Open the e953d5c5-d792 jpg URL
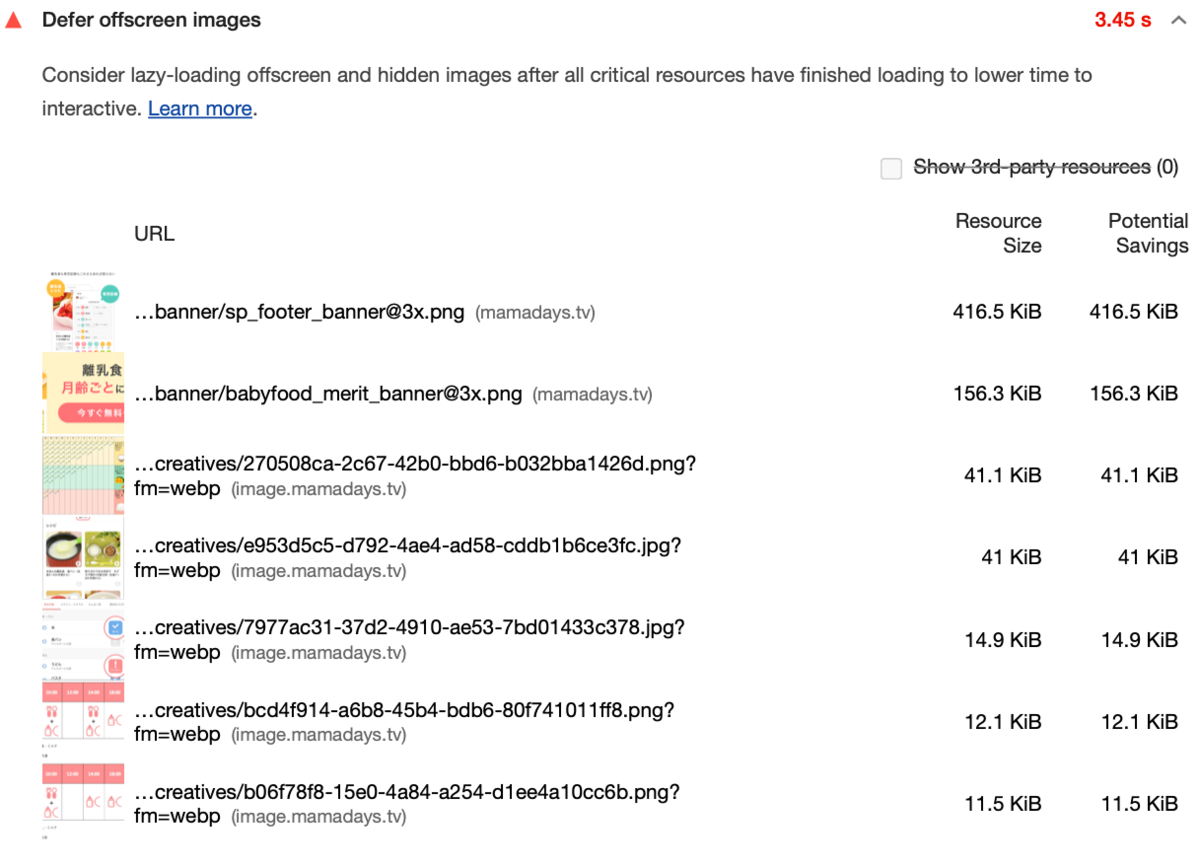The height and width of the screenshot is (867, 1200). click(408, 558)
